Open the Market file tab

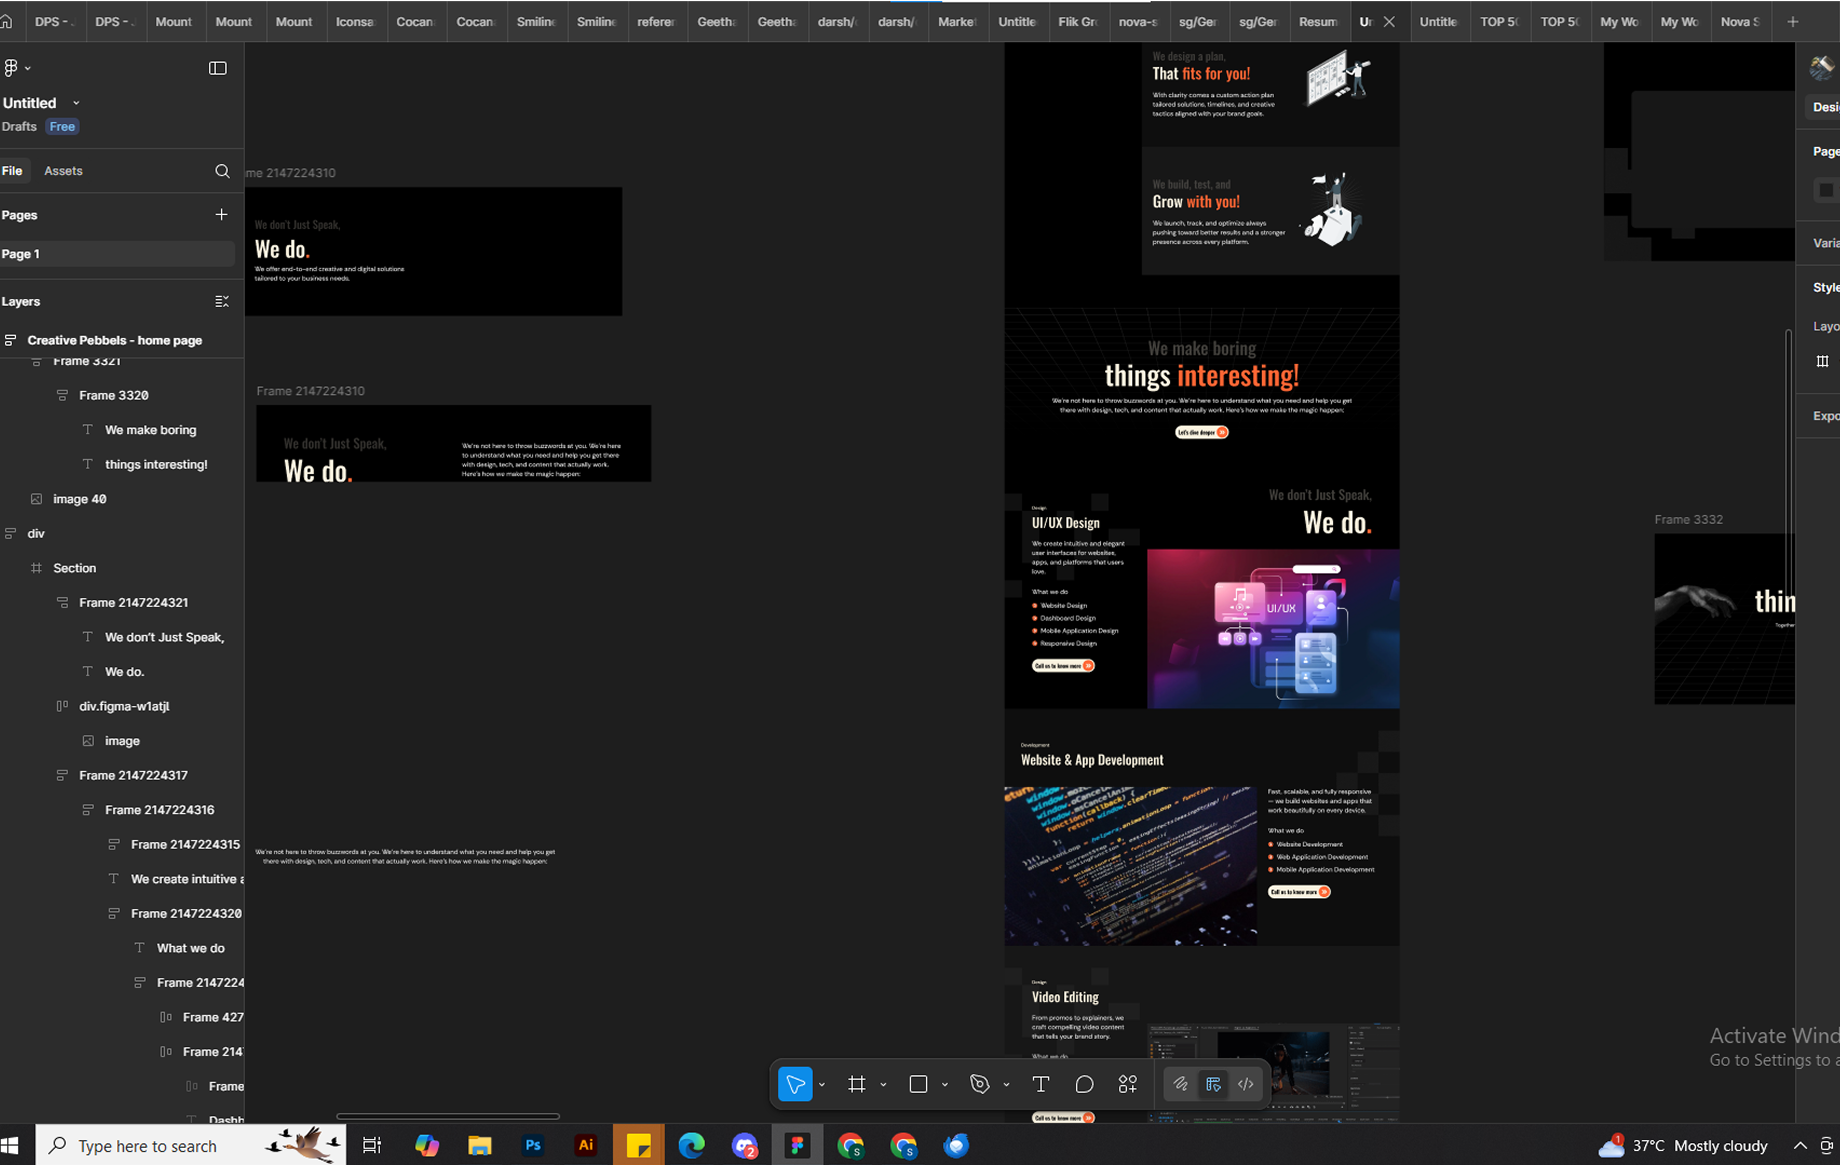(957, 21)
